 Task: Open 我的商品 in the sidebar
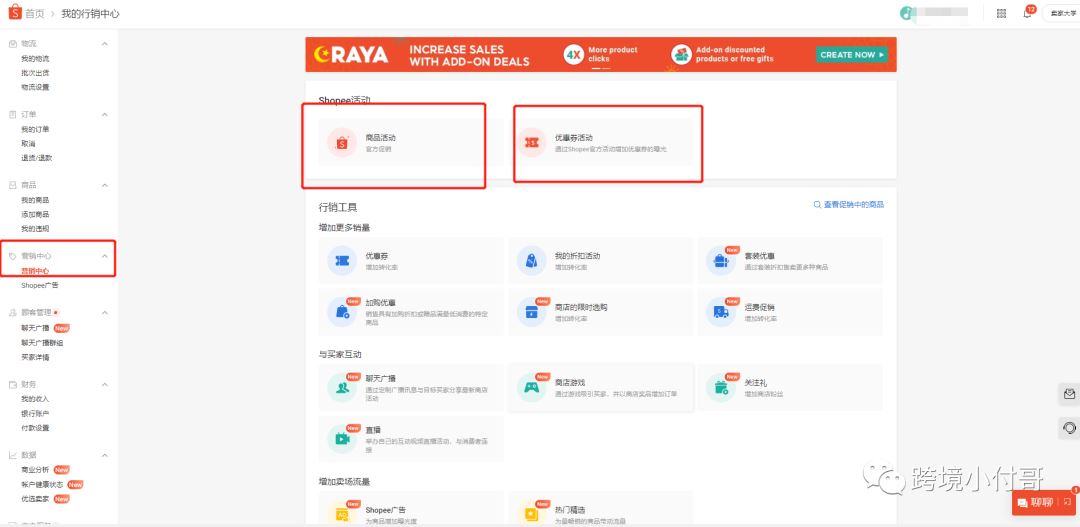35,200
